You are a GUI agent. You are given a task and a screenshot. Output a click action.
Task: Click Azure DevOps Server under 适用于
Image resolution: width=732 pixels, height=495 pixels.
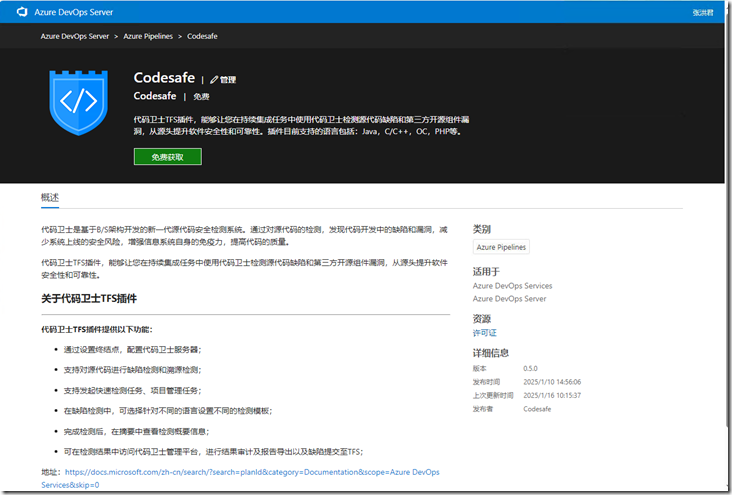(x=509, y=299)
